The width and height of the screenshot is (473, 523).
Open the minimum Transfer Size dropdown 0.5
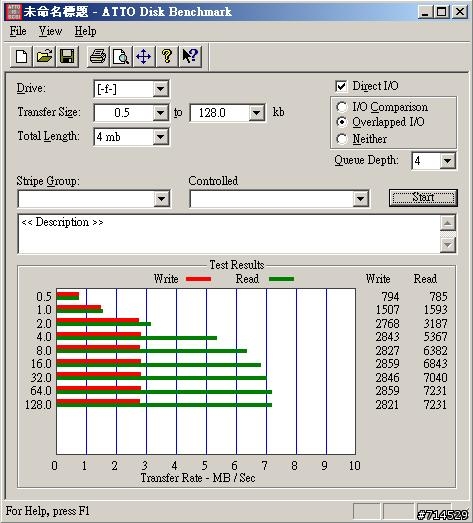coord(160,113)
